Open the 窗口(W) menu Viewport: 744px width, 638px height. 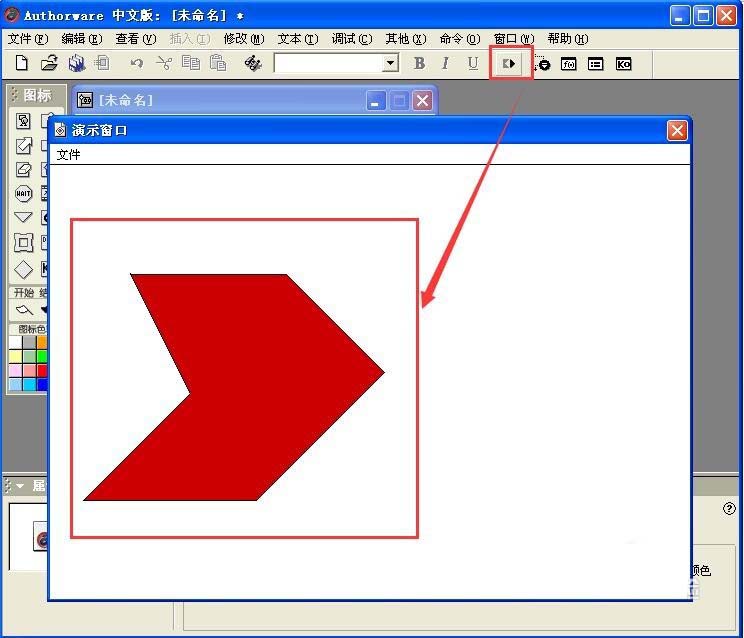point(514,38)
